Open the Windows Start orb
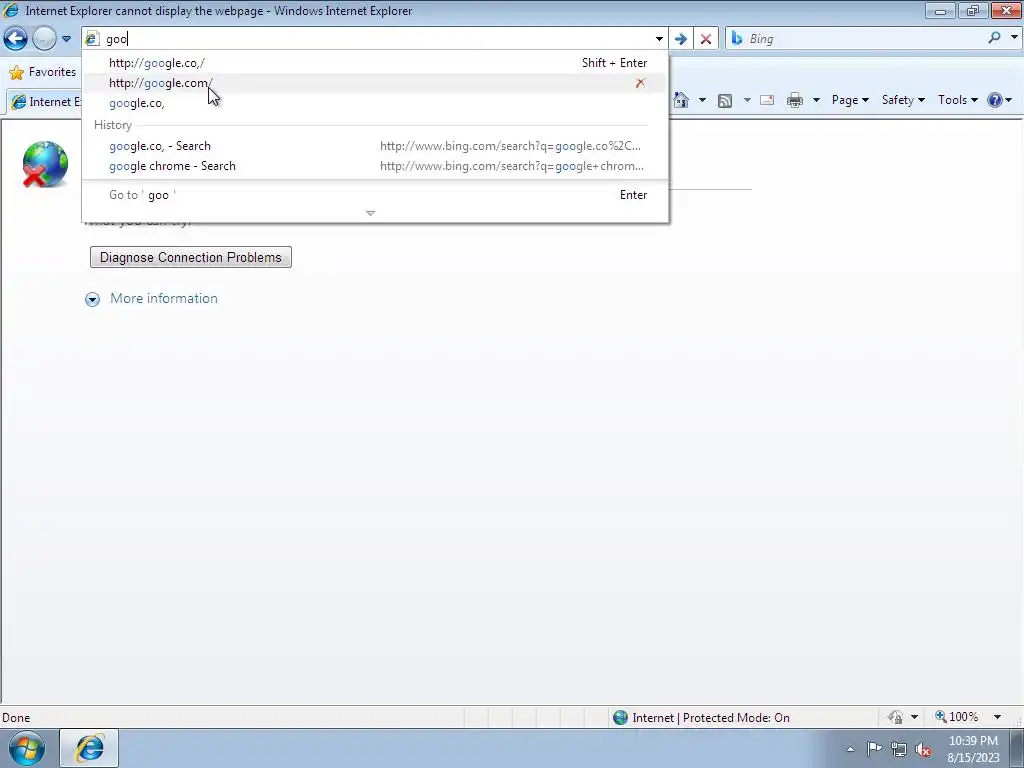 click(26, 748)
